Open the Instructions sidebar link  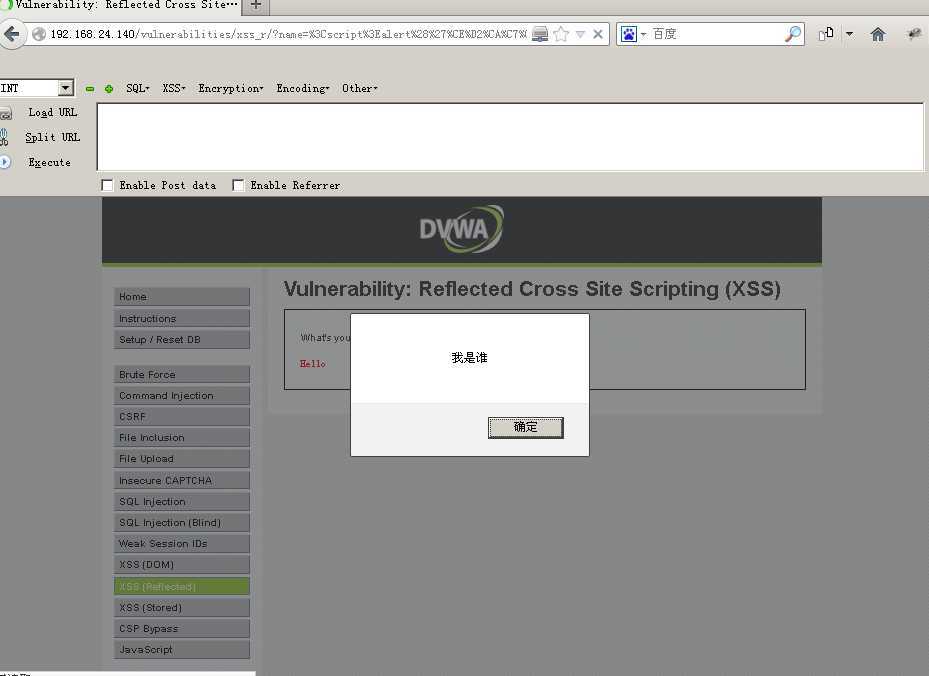tap(181, 319)
